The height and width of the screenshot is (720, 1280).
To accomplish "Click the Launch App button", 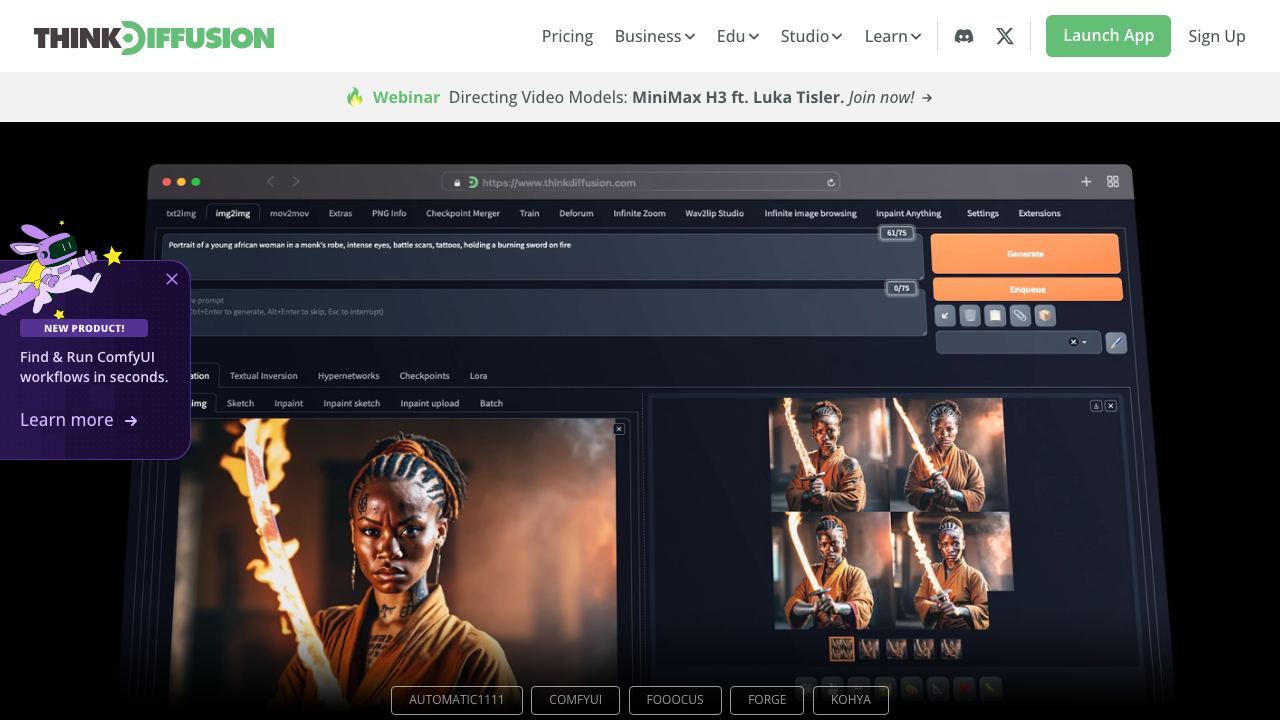I will [x=1108, y=36].
